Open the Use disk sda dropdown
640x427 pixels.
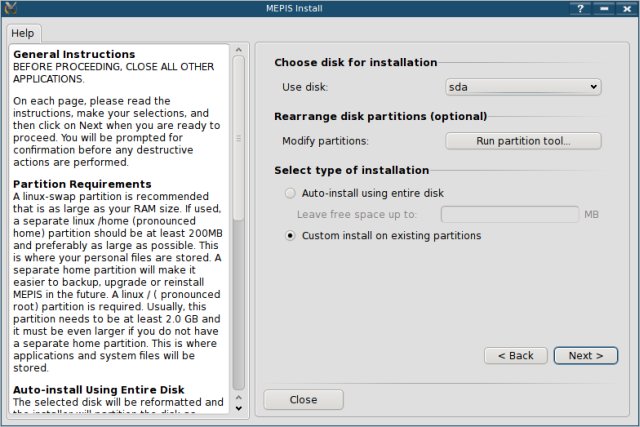[523, 87]
